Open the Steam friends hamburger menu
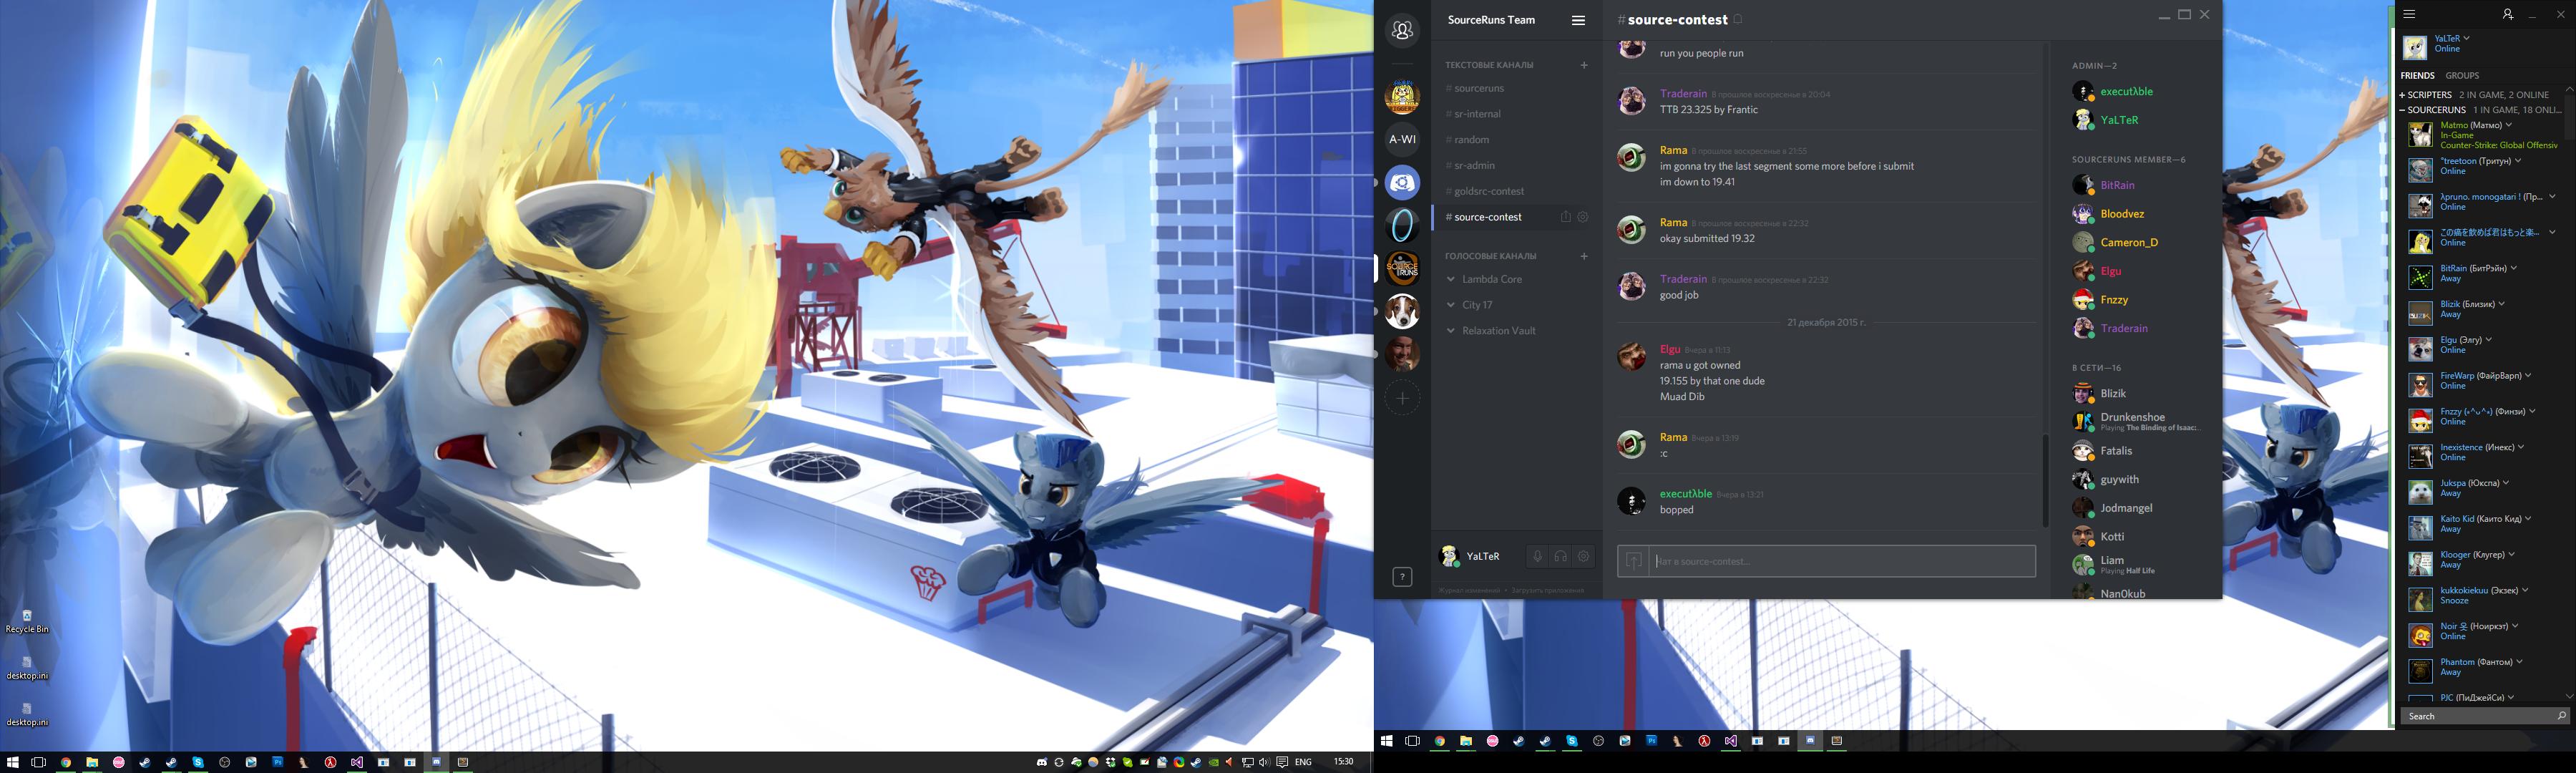 point(2409,14)
